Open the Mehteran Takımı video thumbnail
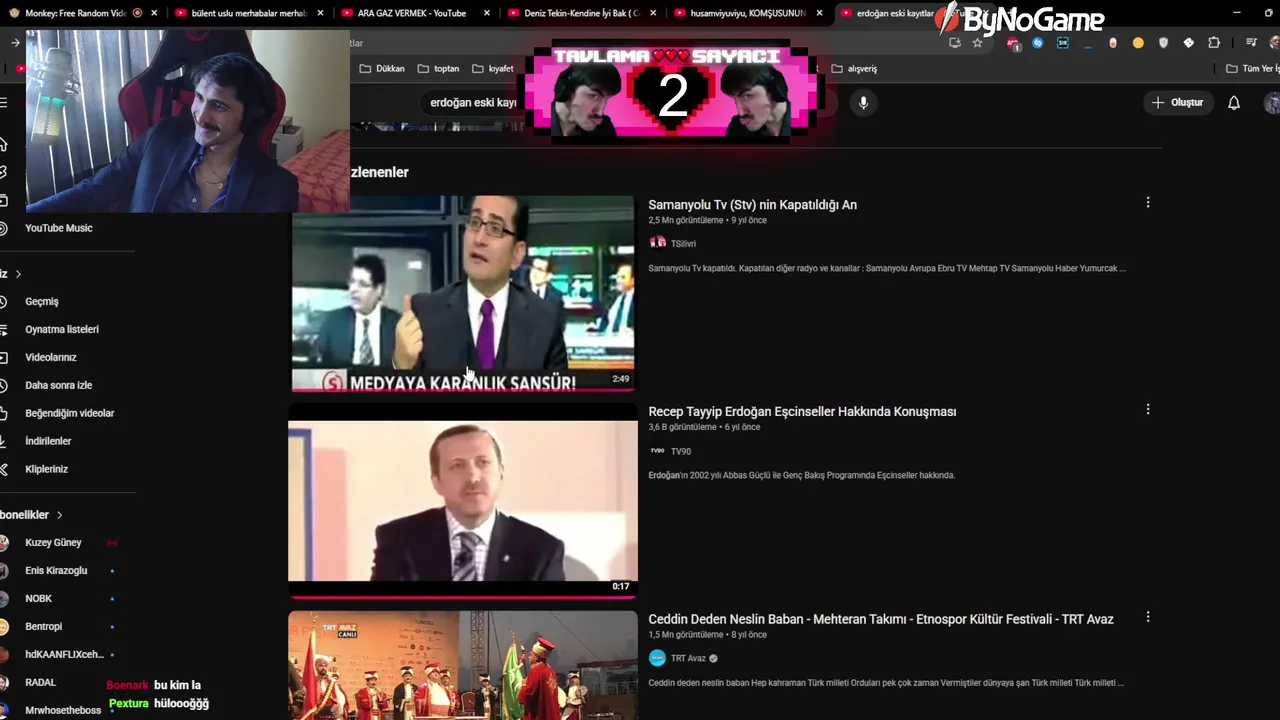 [x=462, y=665]
